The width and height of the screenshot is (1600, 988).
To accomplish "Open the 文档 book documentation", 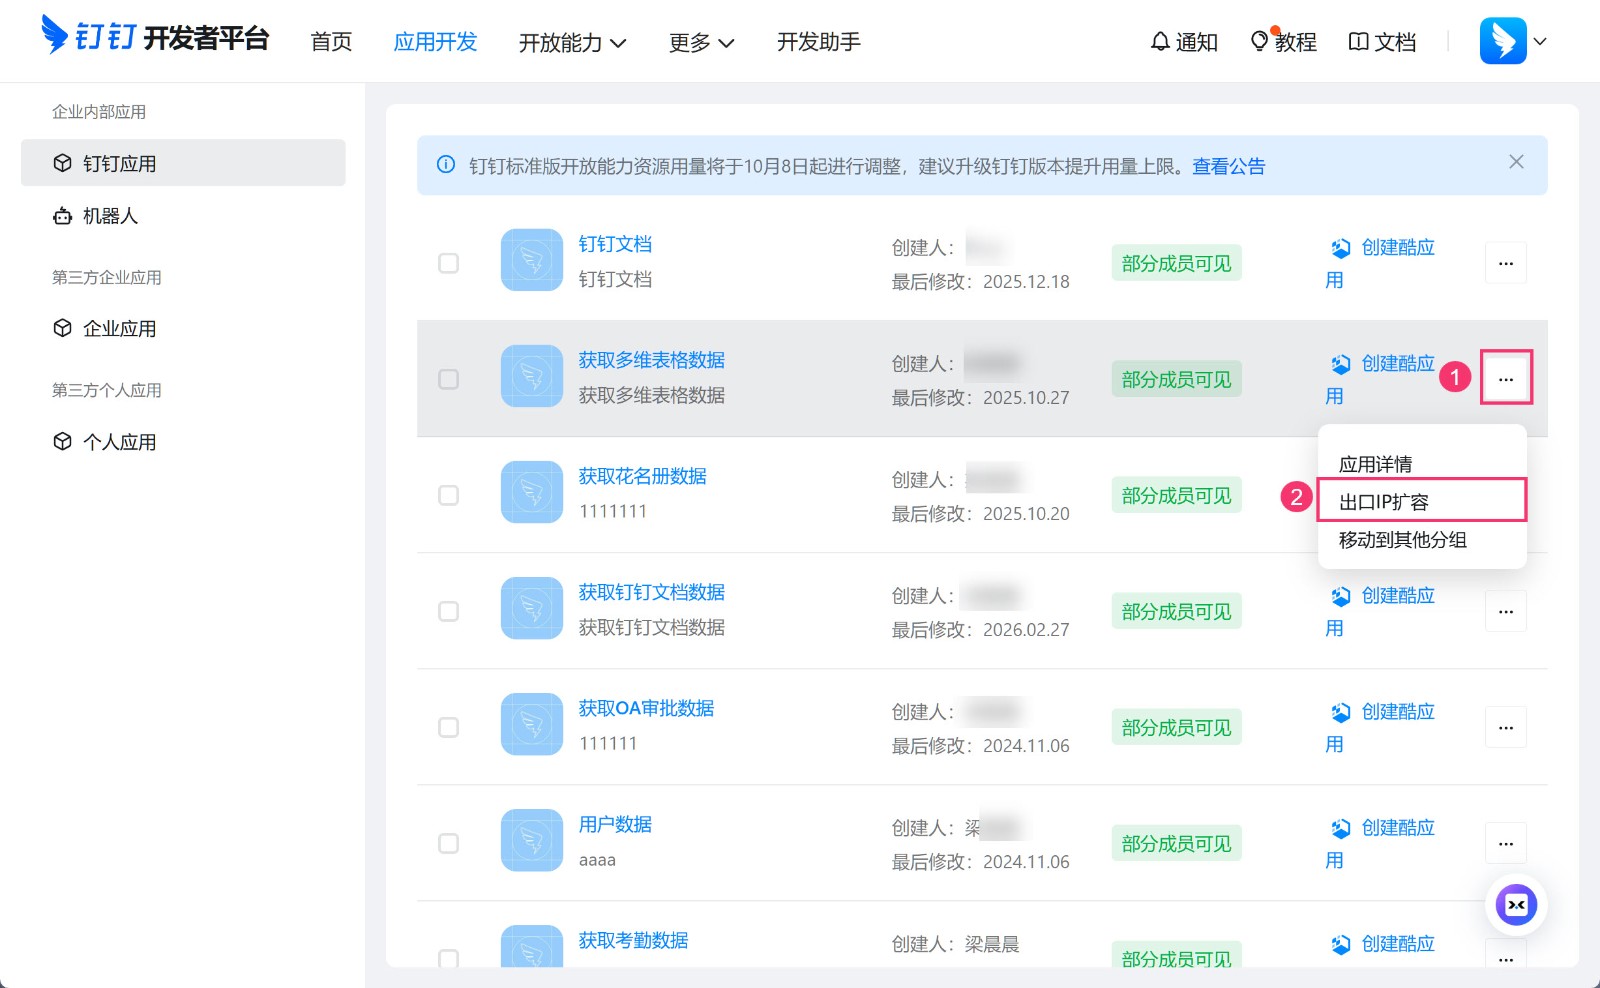I will 1382,42.
